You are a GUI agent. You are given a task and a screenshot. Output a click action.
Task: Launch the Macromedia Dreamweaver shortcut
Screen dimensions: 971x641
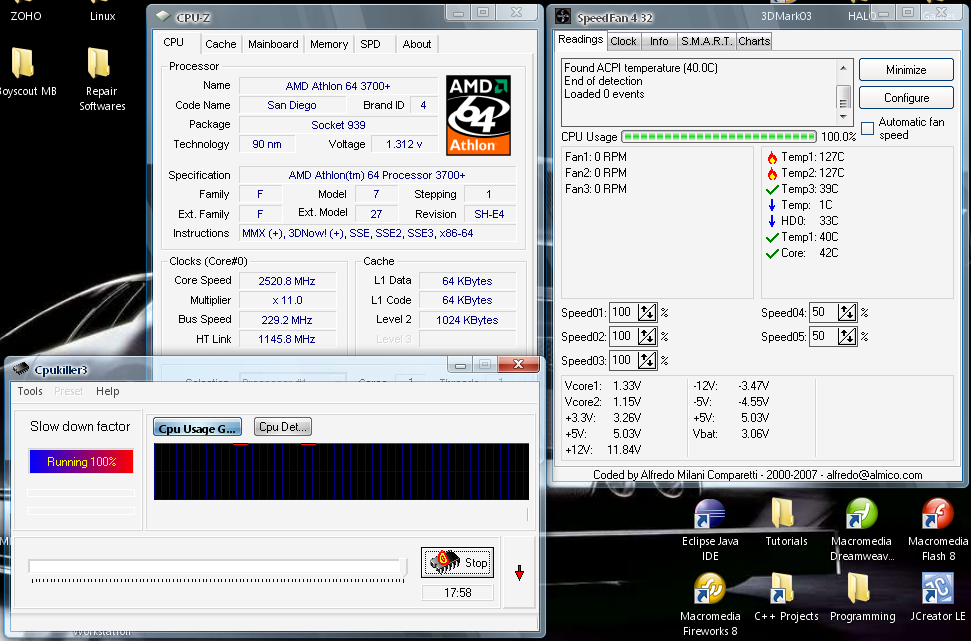point(861,530)
